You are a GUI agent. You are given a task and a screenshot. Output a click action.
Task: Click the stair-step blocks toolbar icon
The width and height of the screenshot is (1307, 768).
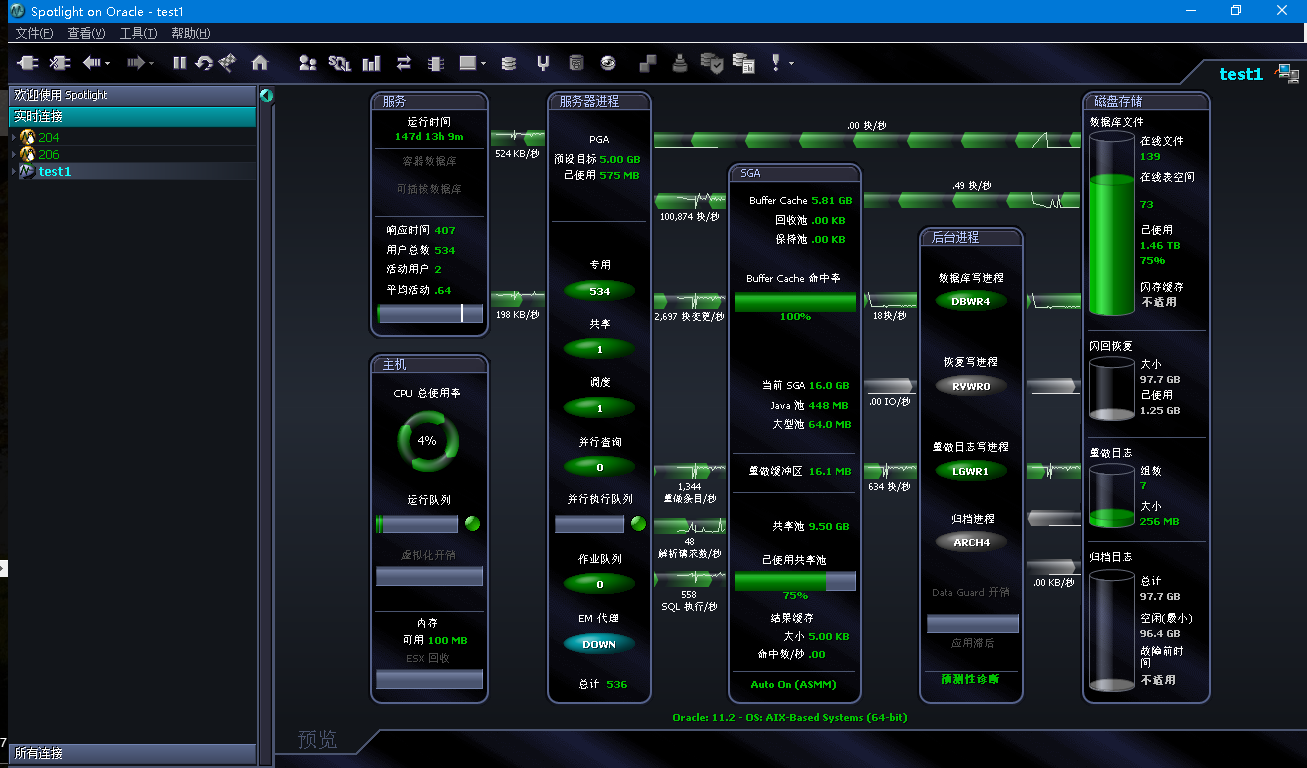(x=648, y=63)
